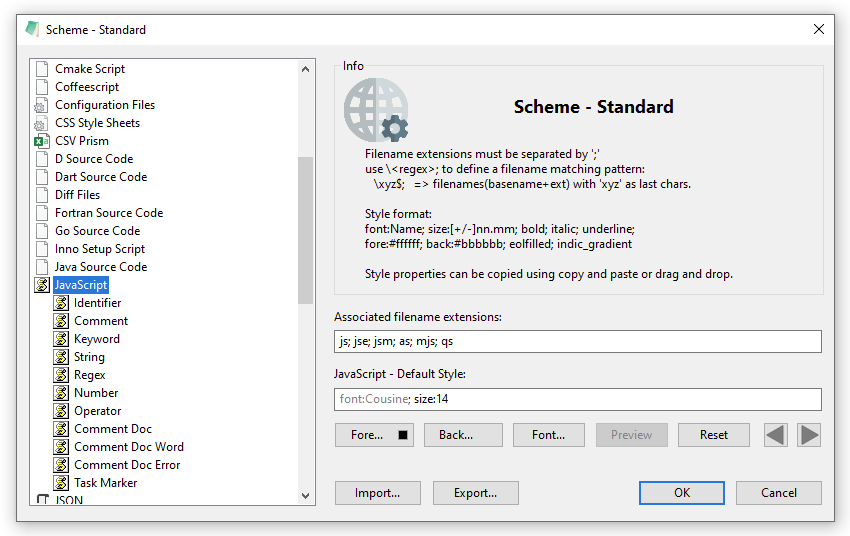Viewport: 850px width, 536px height.
Task: Go to next style with right arrow
Action: [x=809, y=435]
